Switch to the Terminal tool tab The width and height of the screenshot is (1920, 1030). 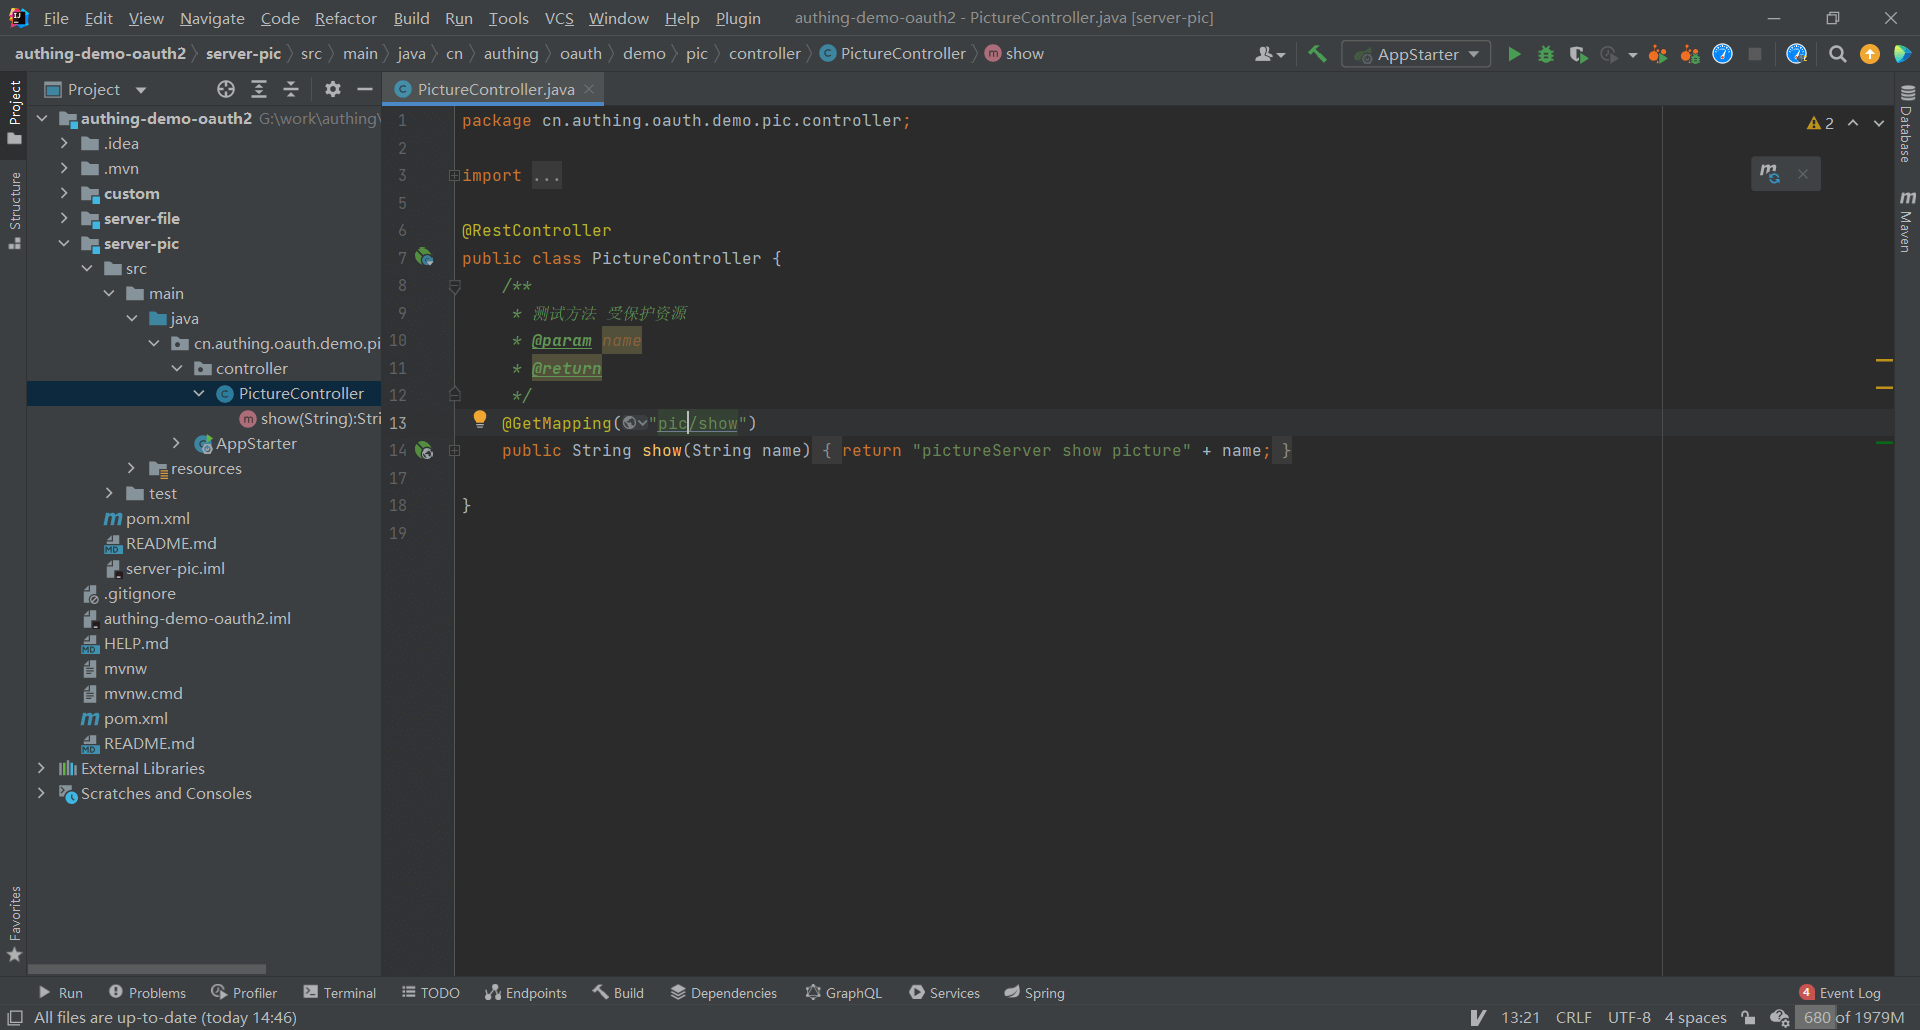340,993
